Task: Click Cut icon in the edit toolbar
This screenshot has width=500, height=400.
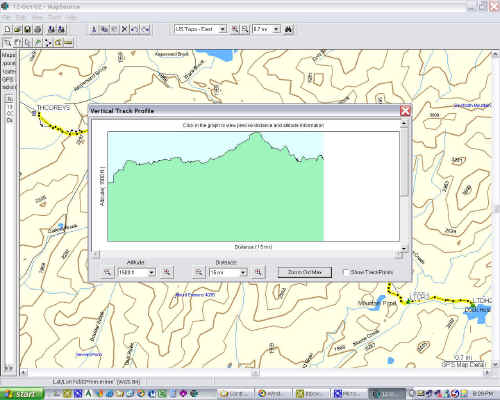Action: [x=94, y=29]
